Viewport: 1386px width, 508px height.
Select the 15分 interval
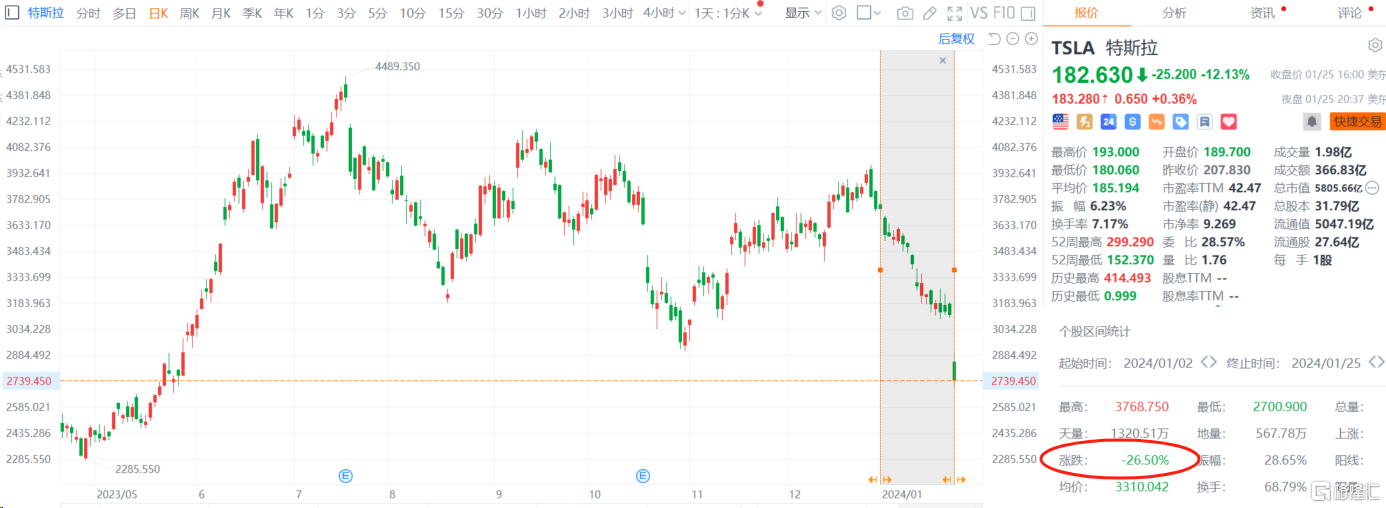[x=451, y=13]
